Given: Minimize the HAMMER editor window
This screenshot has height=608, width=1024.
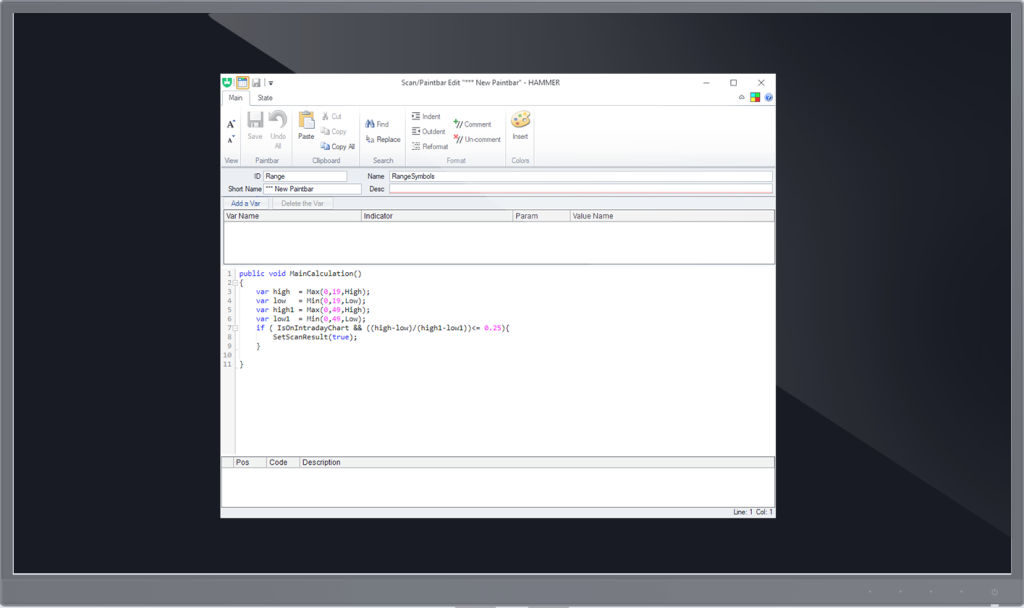Looking at the screenshot, I should [706, 83].
